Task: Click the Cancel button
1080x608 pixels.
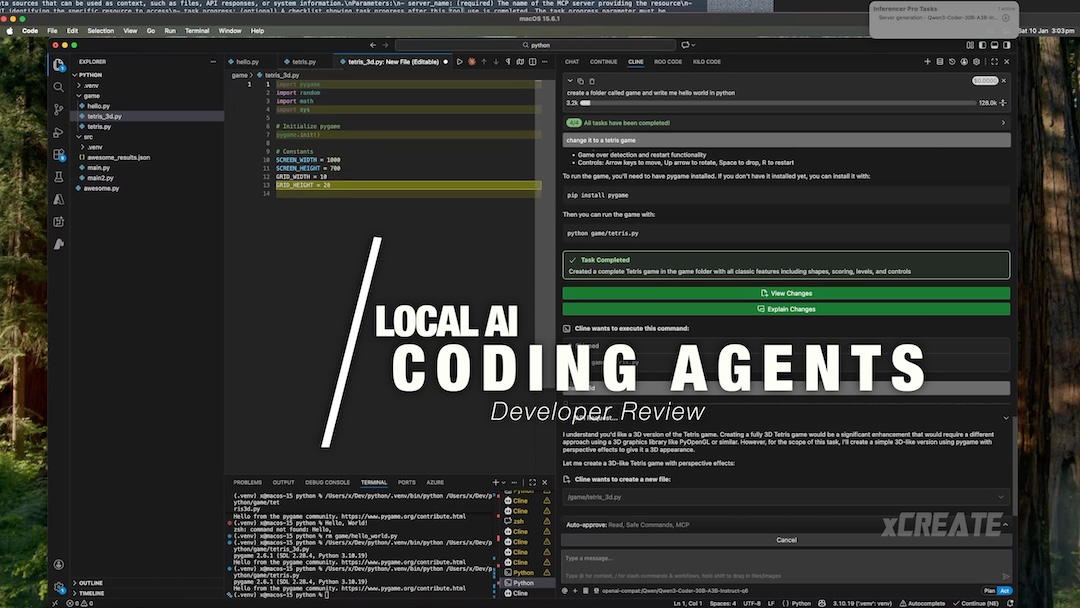Action: (786, 541)
